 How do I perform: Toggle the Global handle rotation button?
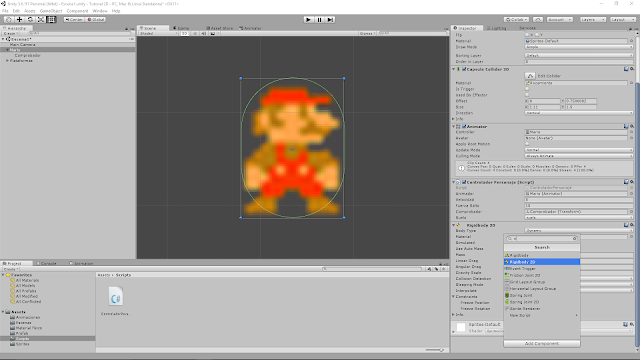coord(96,20)
